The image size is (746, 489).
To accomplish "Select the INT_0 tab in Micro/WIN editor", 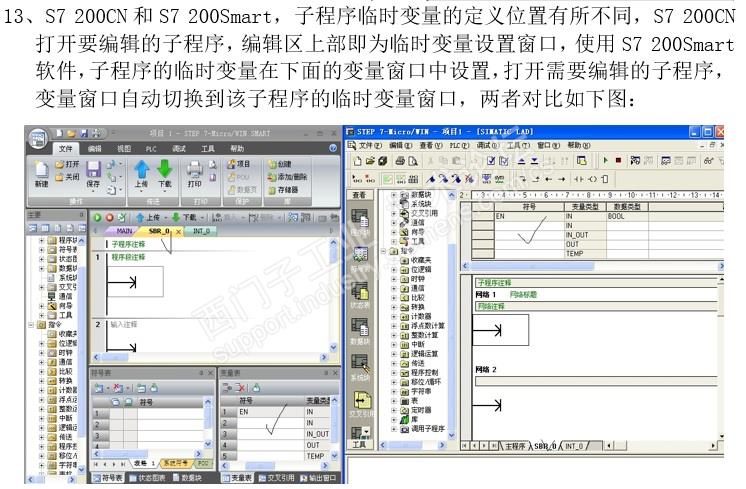I will tap(574, 446).
